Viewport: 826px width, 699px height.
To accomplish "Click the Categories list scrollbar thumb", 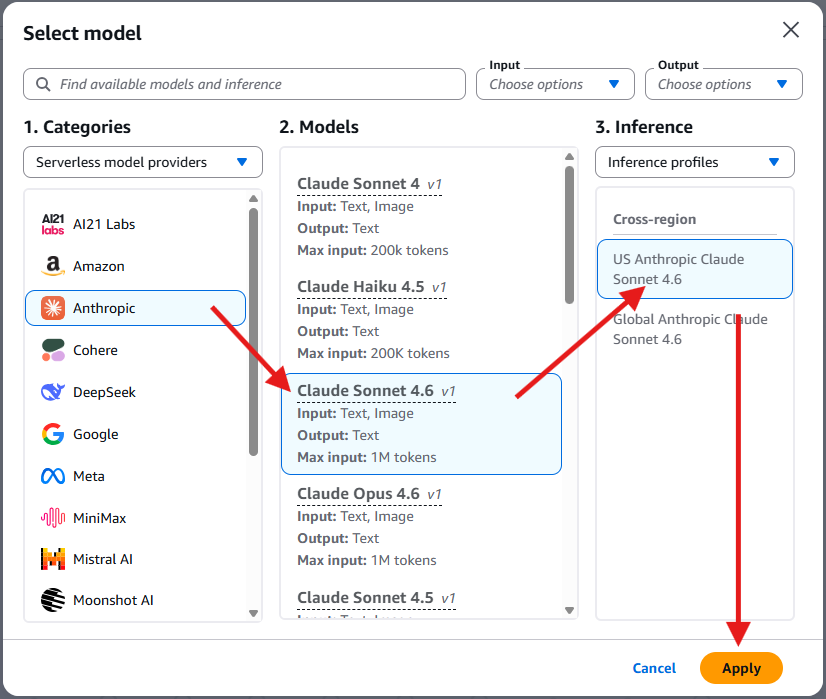I will pos(253,332).
